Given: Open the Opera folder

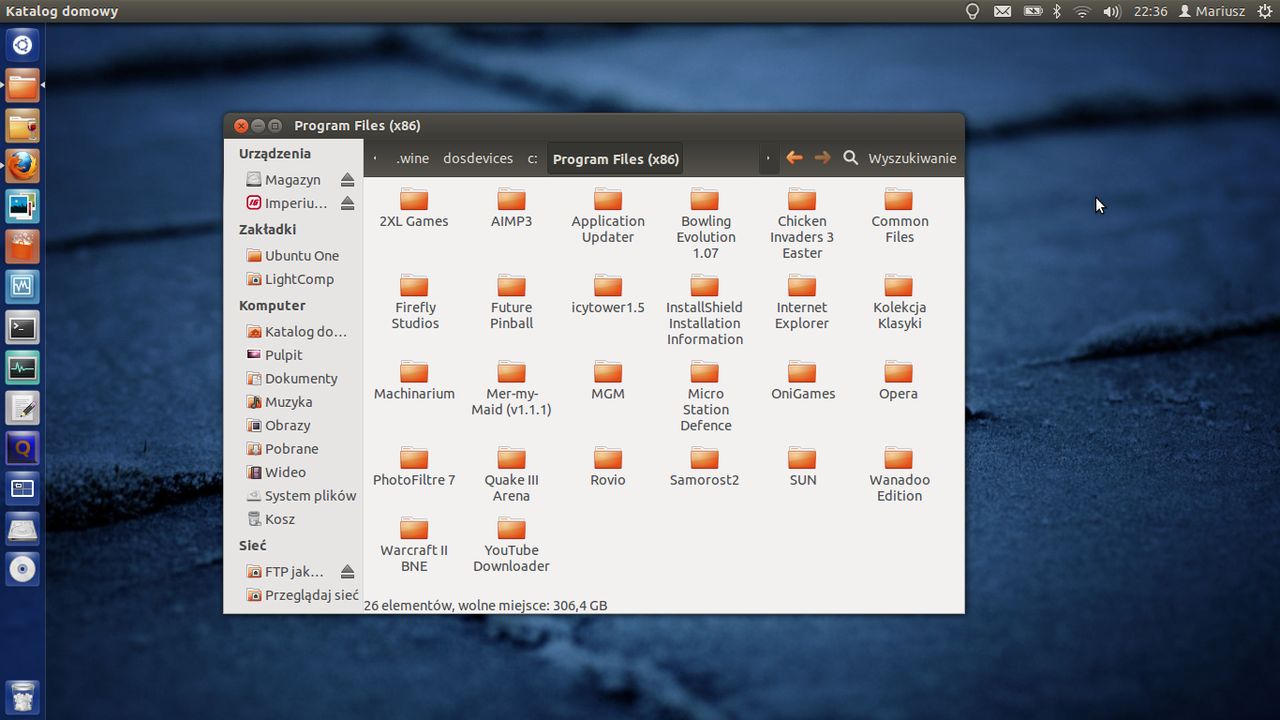Looking at the screenshot, I should (899, 380).
